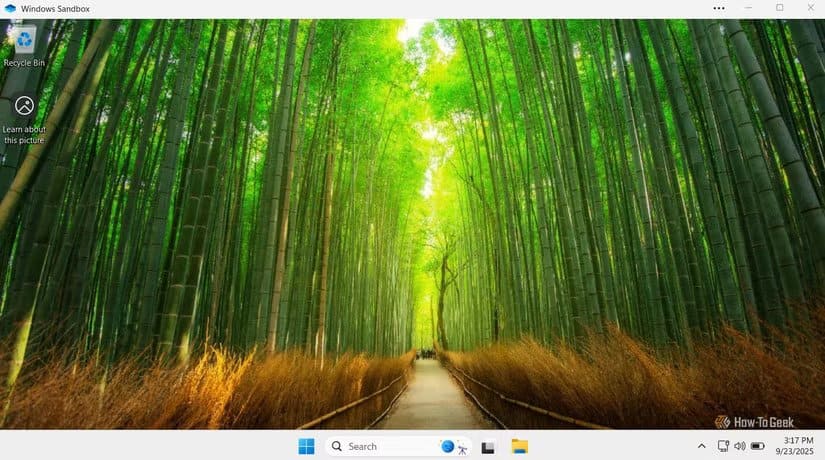Launch File Explorer from the taskbar
Viewport: 825px width, 460px height.
click(519, 446)
